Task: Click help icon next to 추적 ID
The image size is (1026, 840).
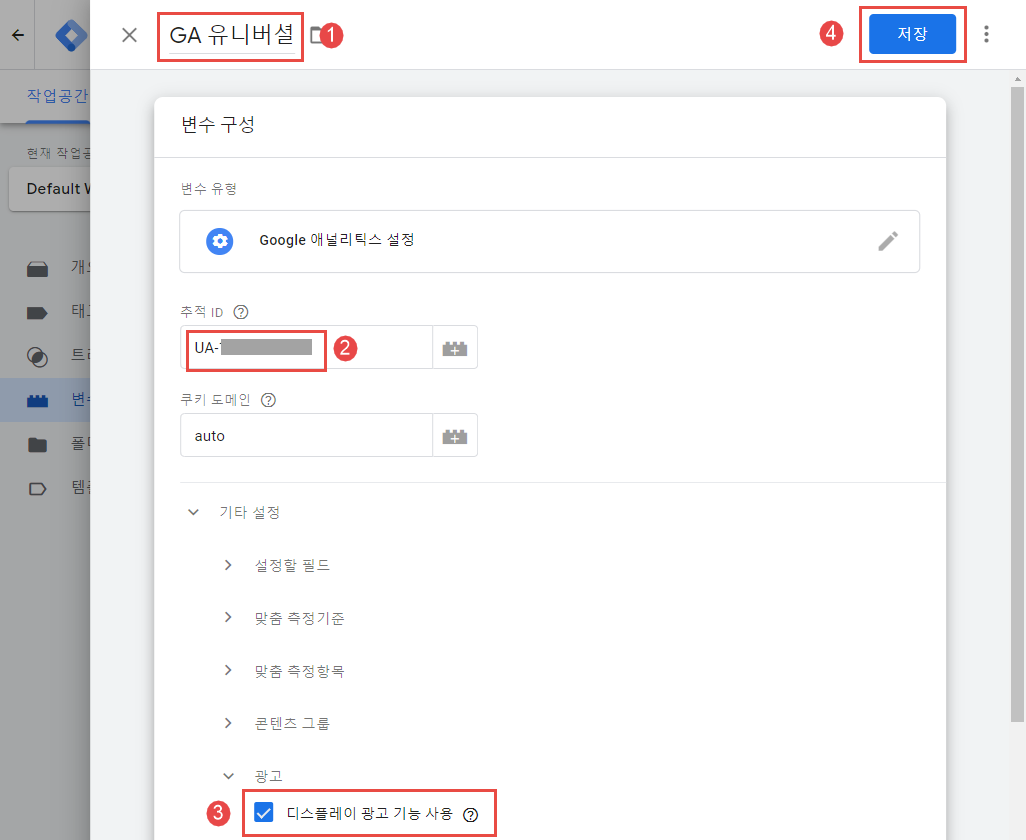Action: (x=241, y=312)
